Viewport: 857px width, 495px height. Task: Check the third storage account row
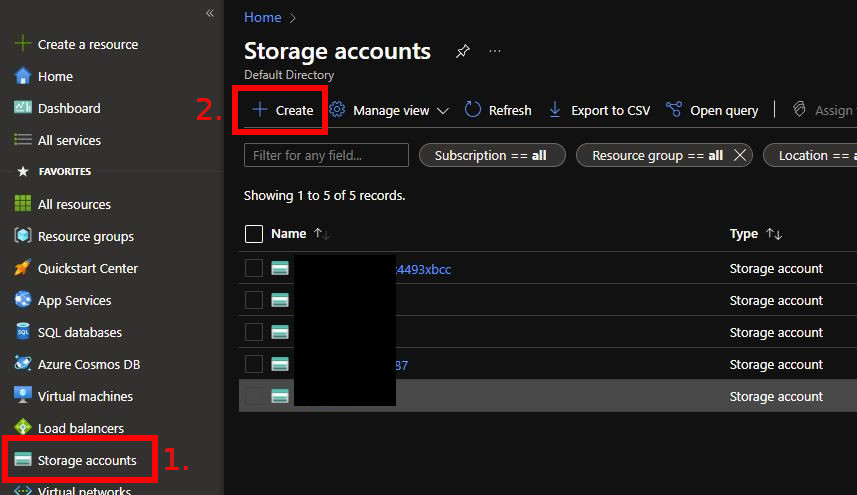coord(254,332)
